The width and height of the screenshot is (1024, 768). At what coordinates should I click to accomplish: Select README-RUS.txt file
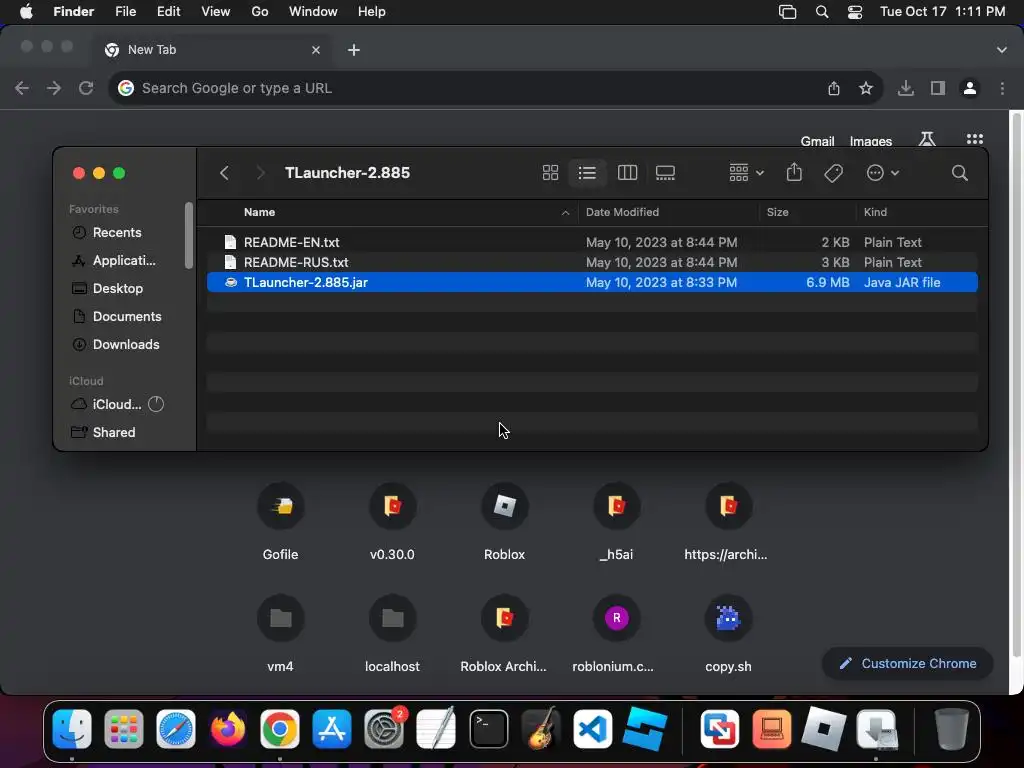click(x=592, y=263)
